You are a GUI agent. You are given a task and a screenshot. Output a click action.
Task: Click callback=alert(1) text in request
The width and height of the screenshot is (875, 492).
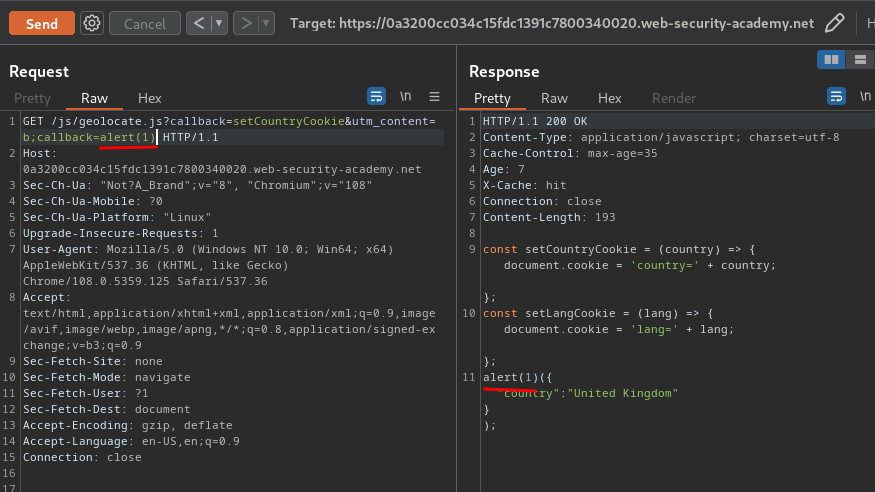[x=96, y=137]
